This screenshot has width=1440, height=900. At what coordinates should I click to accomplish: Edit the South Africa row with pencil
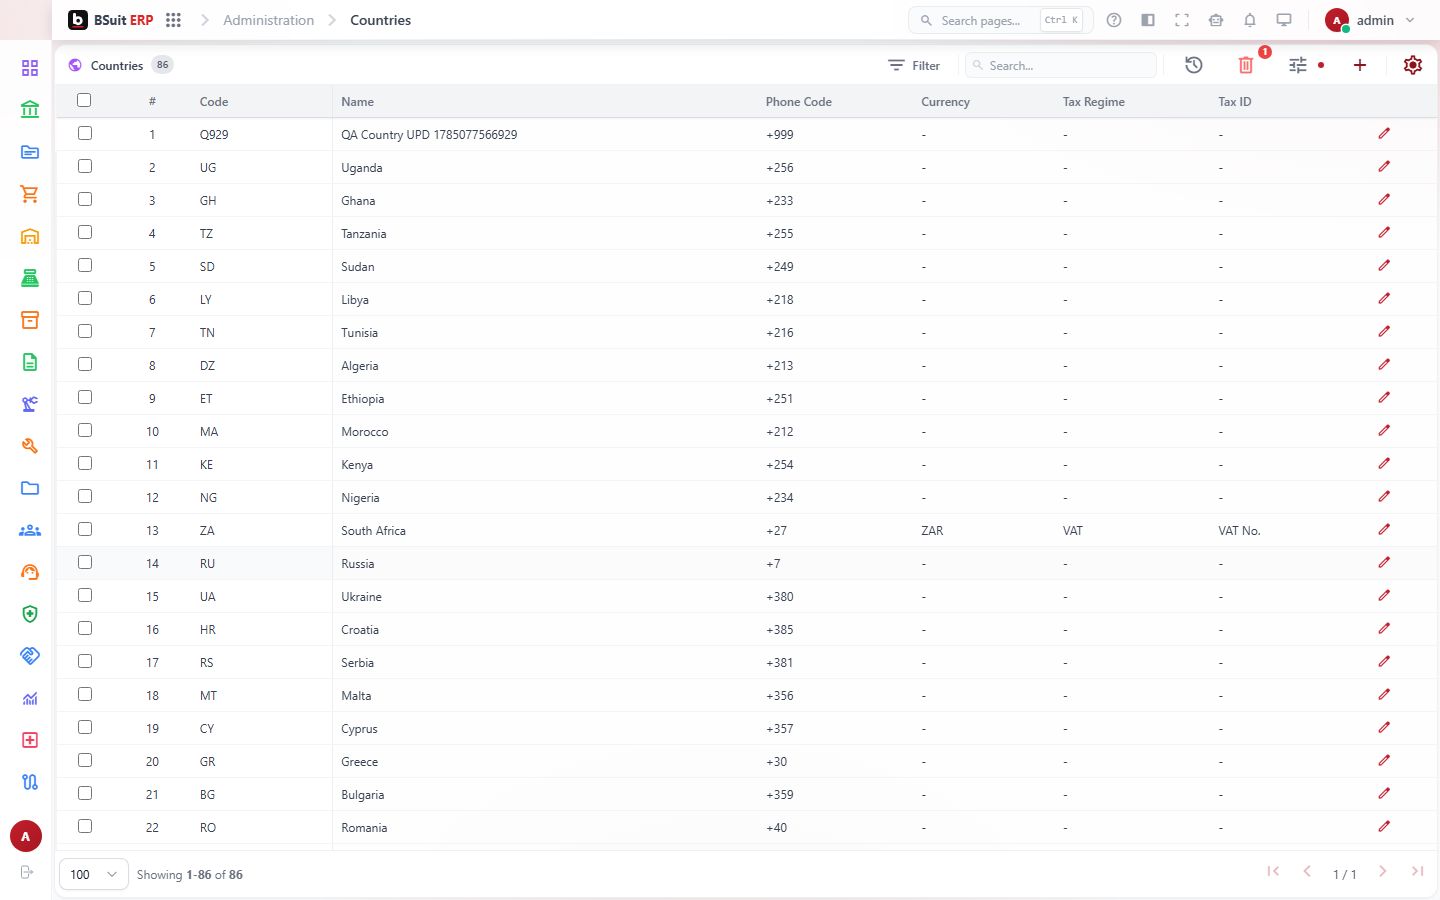[x=1384, y=530]
